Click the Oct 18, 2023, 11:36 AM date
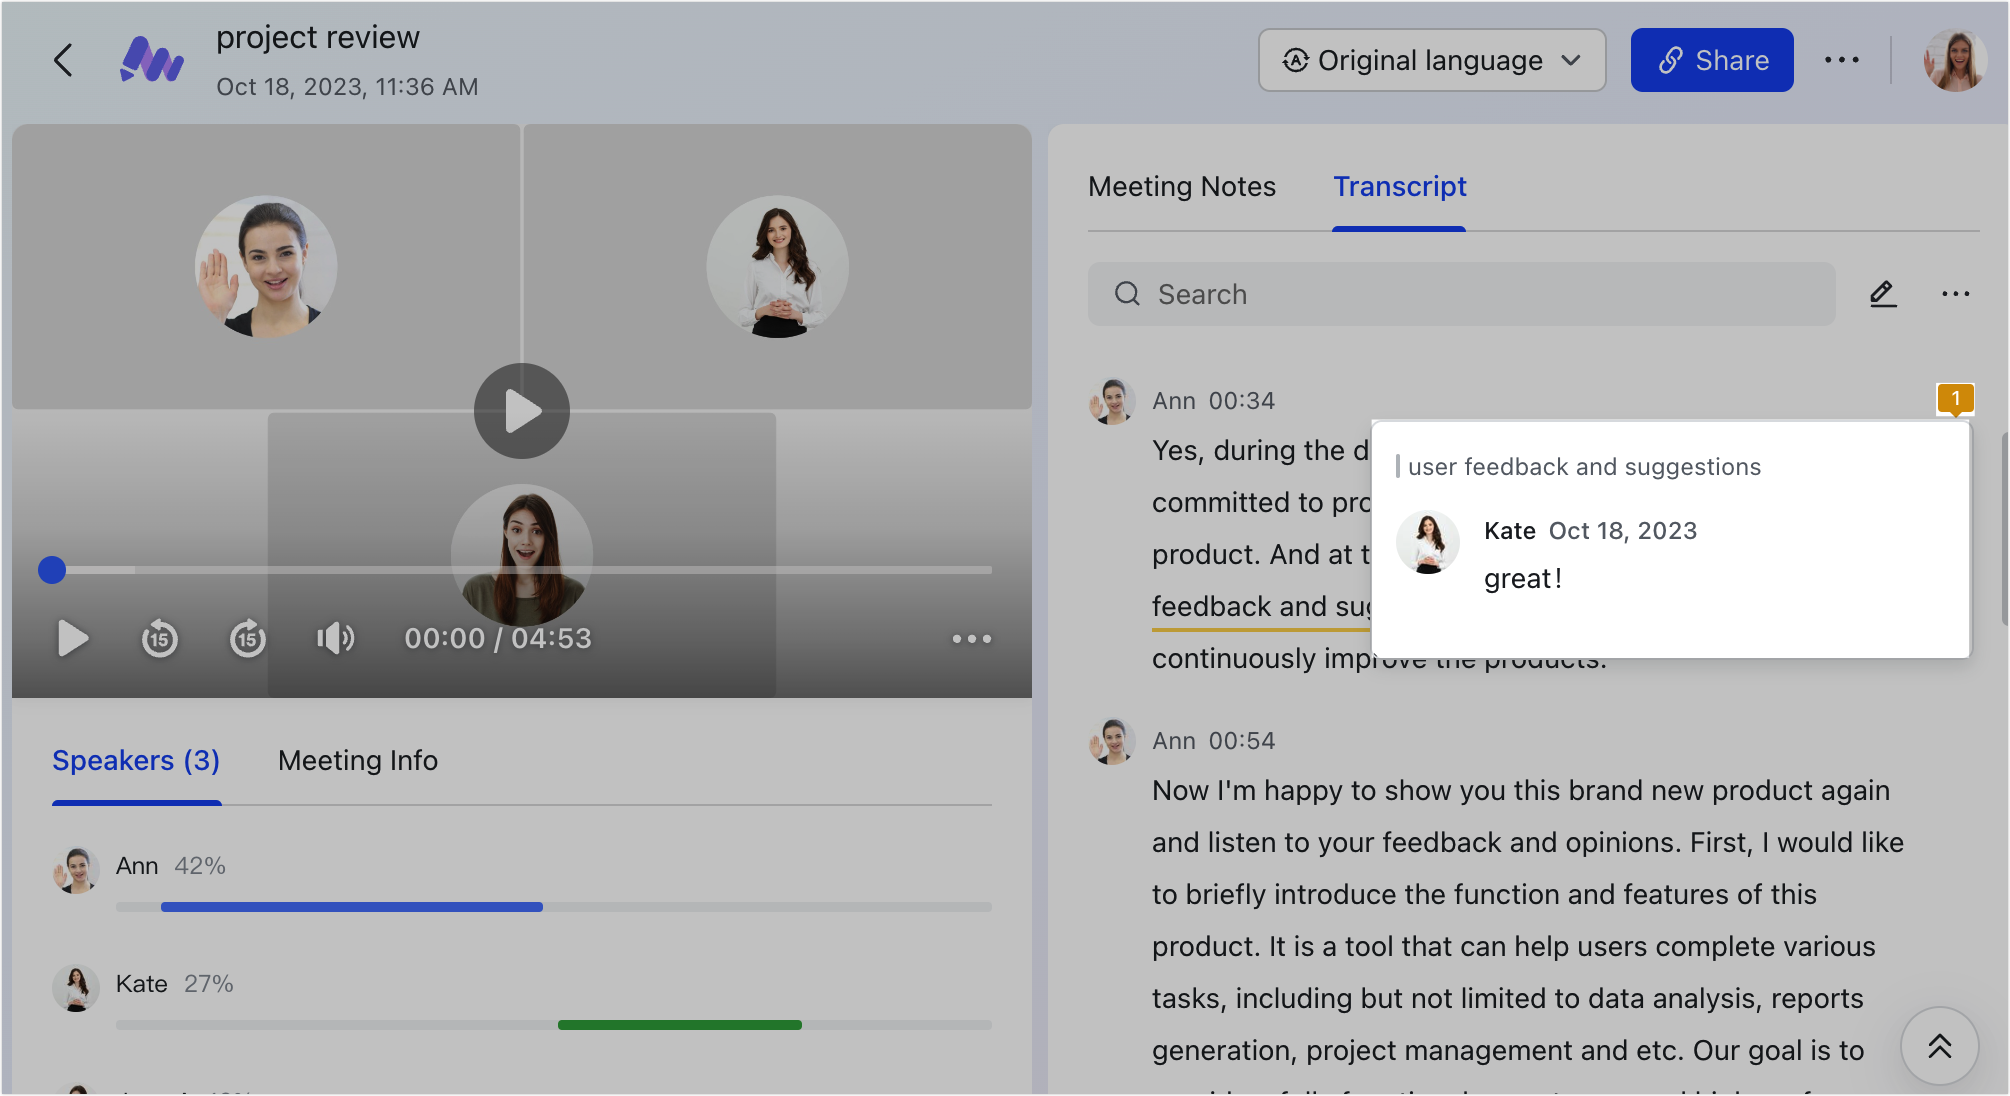 [347, 87]
